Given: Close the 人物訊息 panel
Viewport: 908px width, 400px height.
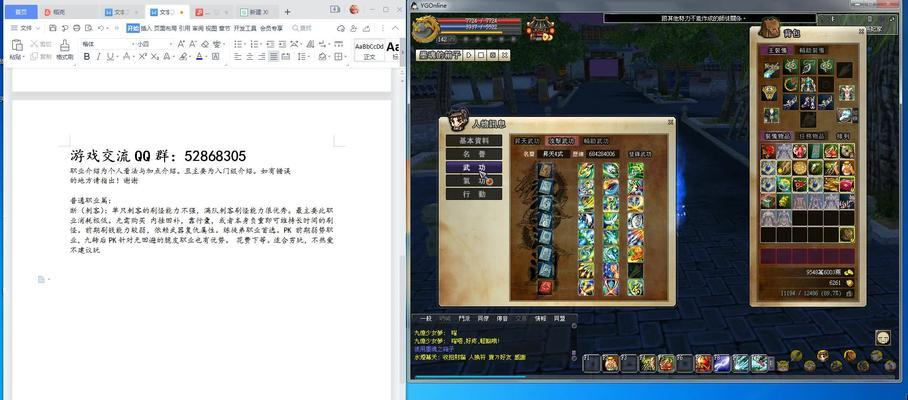Looking at the screenshot, I should (671, 122).
